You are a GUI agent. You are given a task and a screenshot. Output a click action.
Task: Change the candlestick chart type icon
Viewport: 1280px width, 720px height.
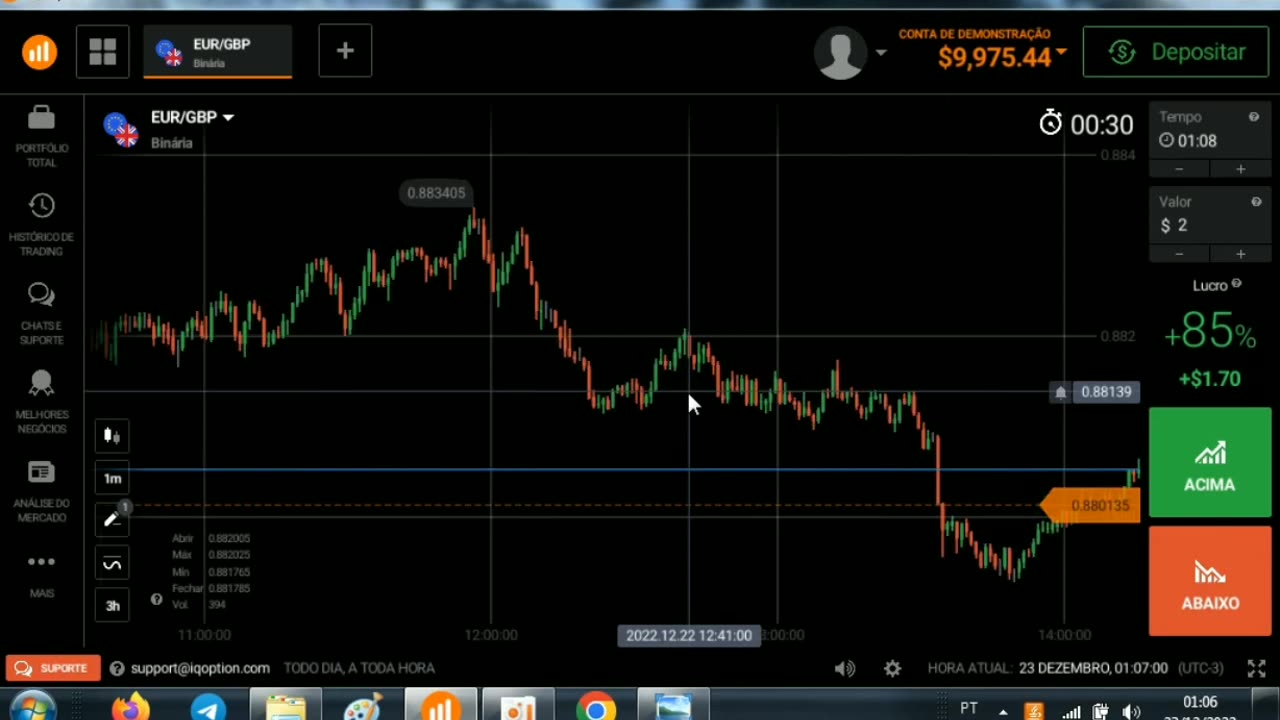[x=112, y=436]
